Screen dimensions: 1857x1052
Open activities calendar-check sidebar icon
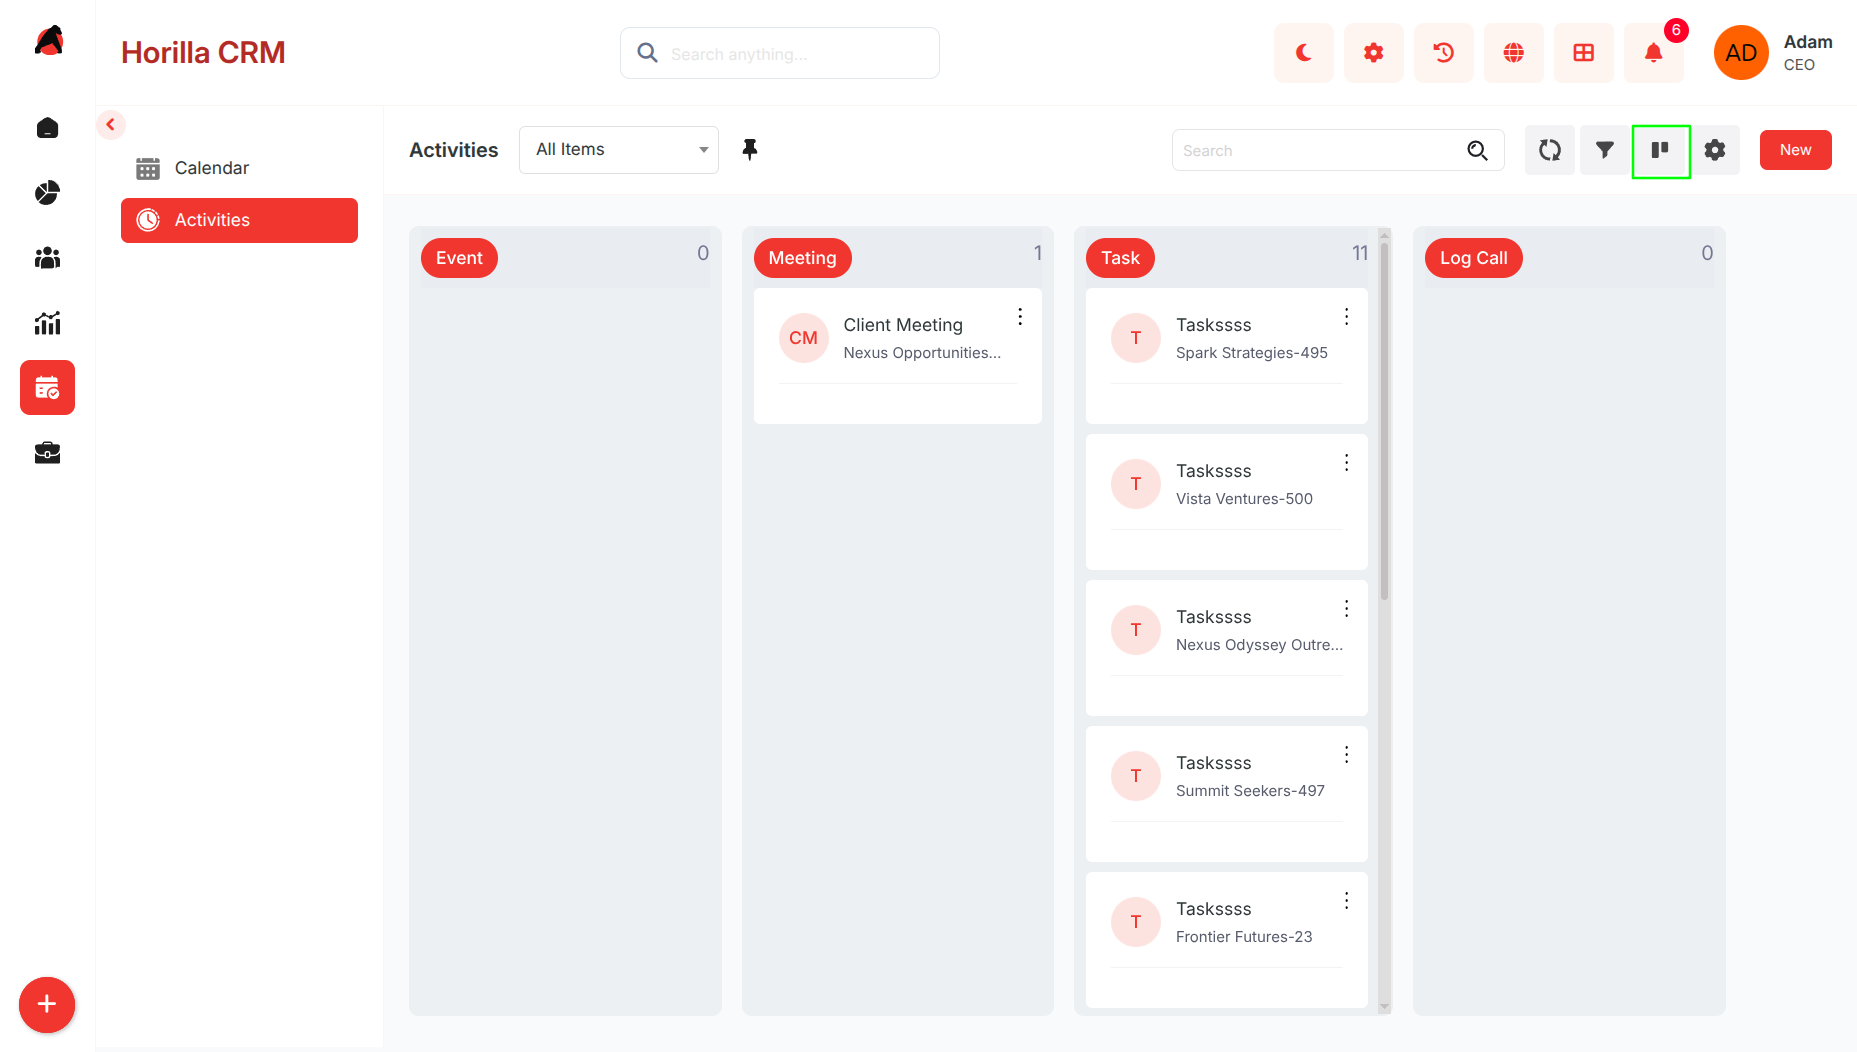pyautogui.click(x=47, y=388)
